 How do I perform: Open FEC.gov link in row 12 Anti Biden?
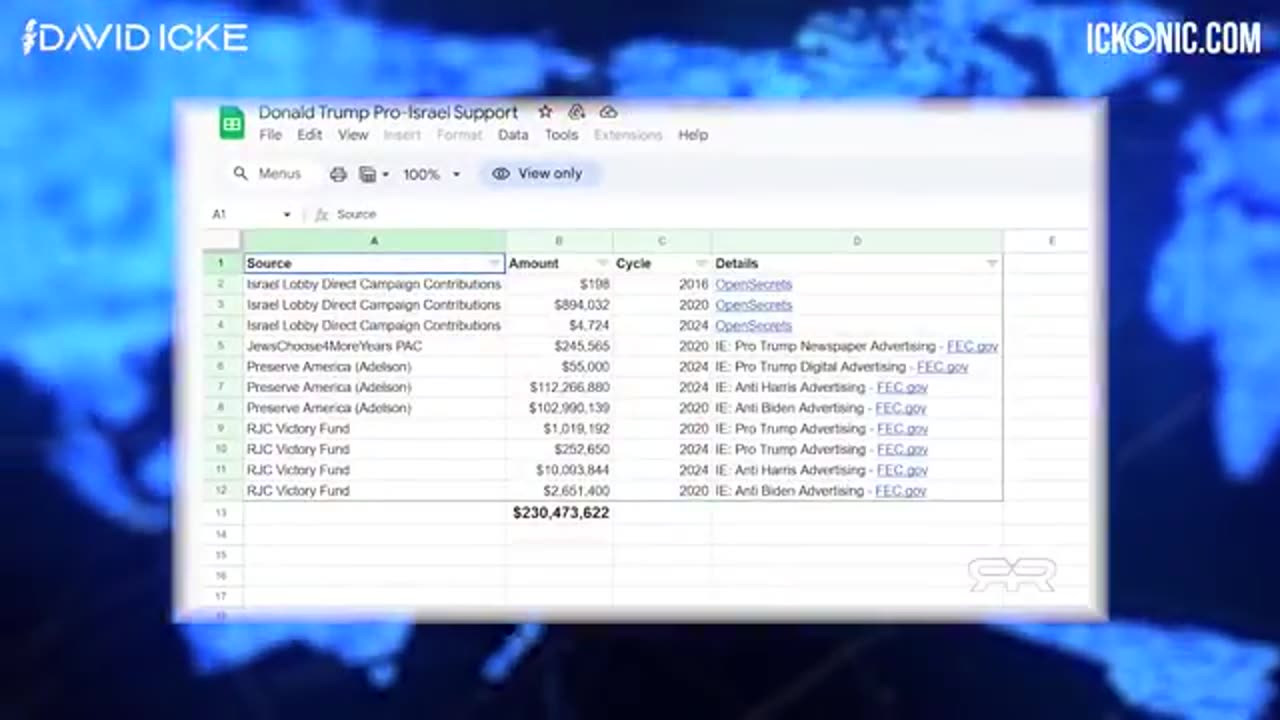tap(901, 491)
